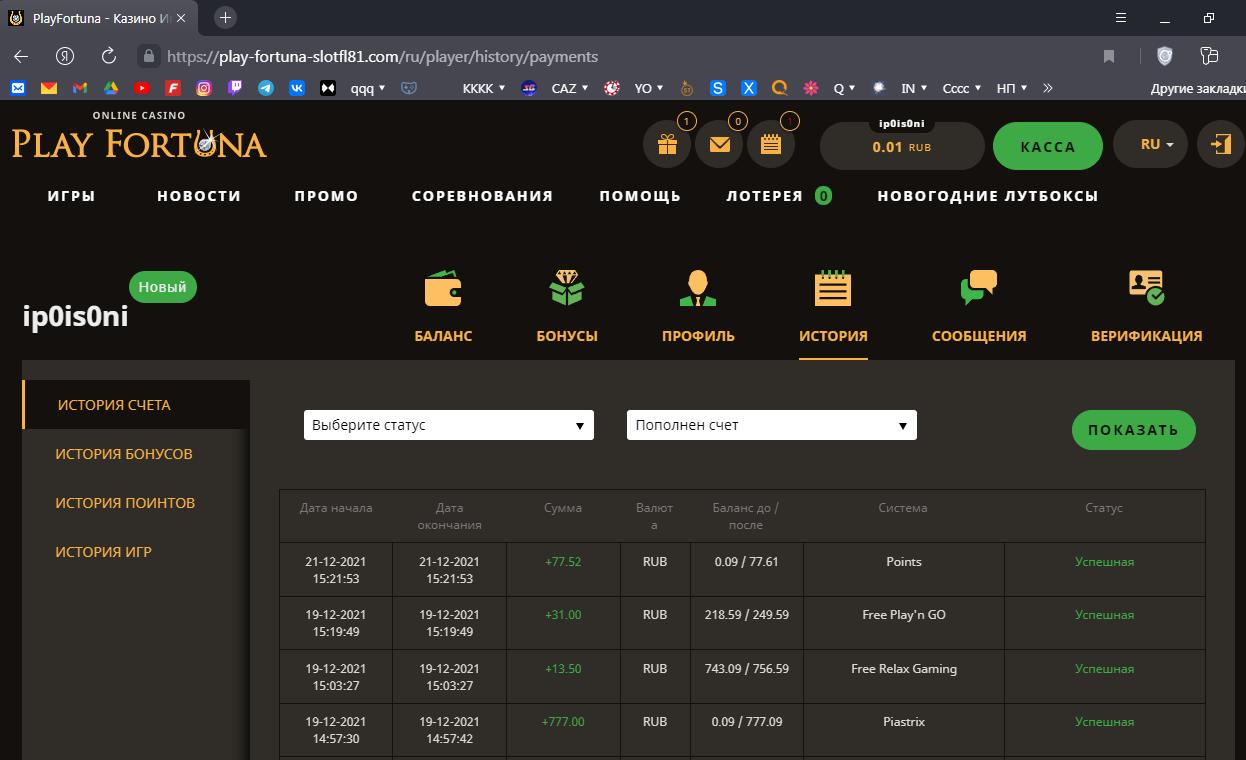Image resolution: width=1246 pixels, height=760 pixels.
Task: Select История бонусов in sidebar
Action: [124, 454]
